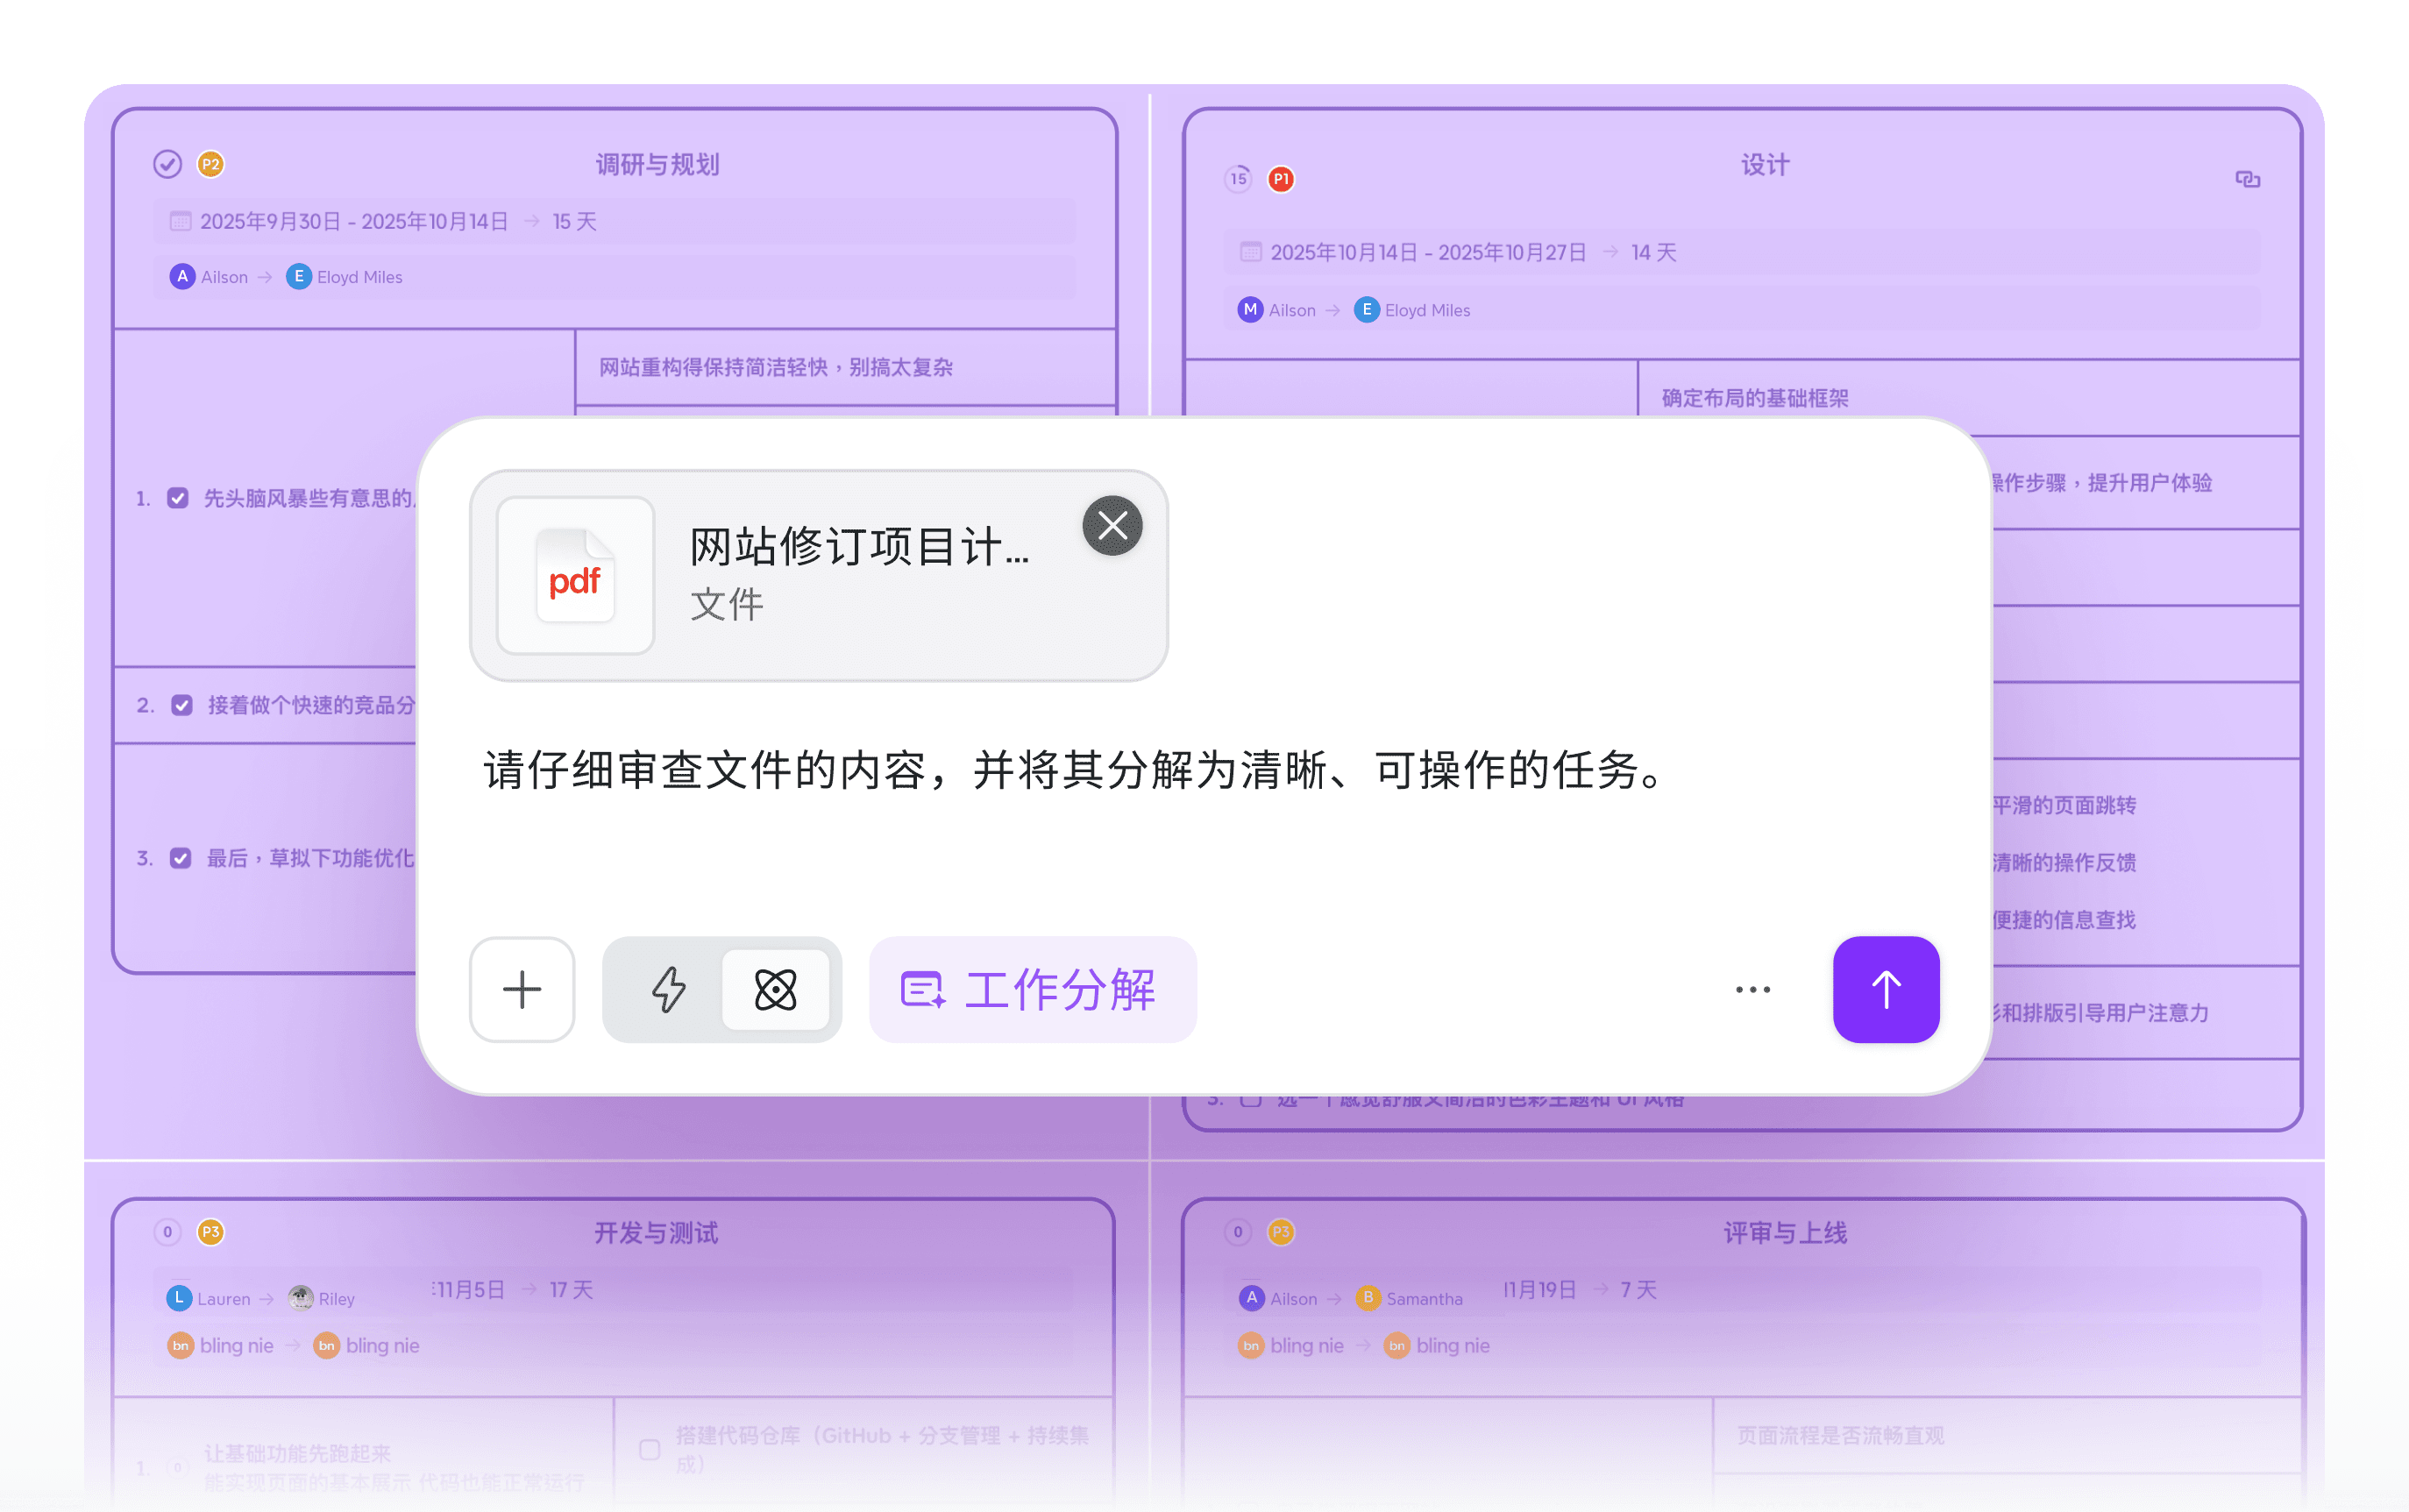Click Lauren avatar on 开发与测试 card
The image size is (2409, 1512).
[x=178, y=1298]
